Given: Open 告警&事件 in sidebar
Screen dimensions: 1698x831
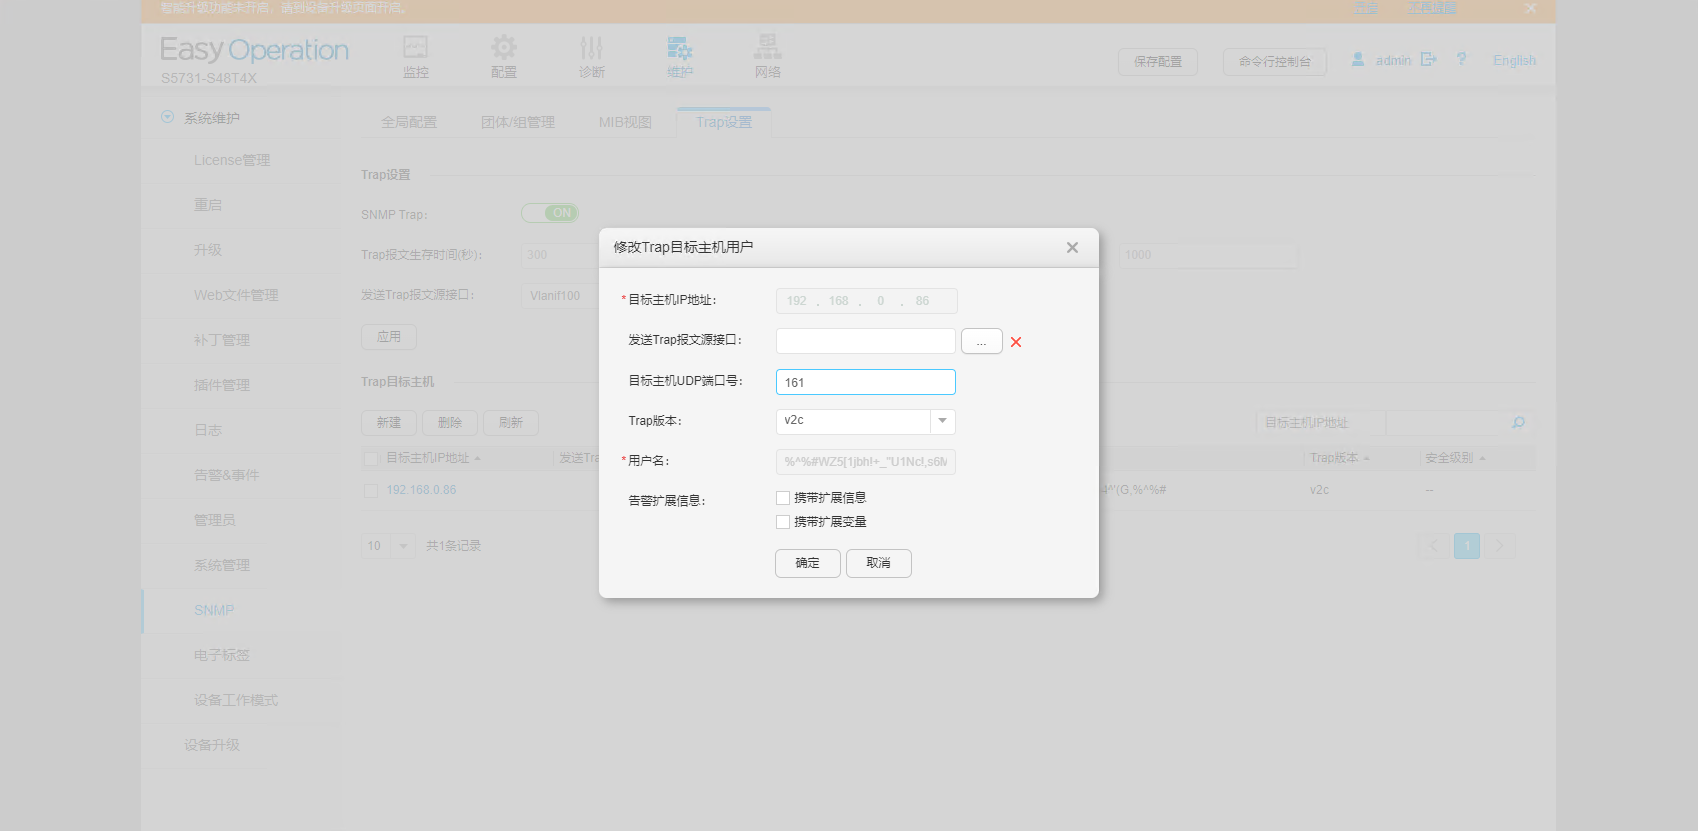Looking at the screenshot, I should [226, 475].
